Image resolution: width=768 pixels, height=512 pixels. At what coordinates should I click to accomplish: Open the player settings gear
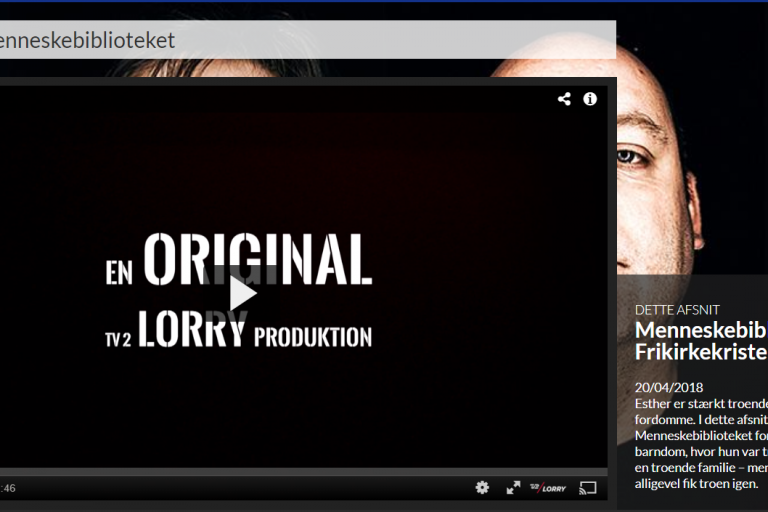coord(482,487)
